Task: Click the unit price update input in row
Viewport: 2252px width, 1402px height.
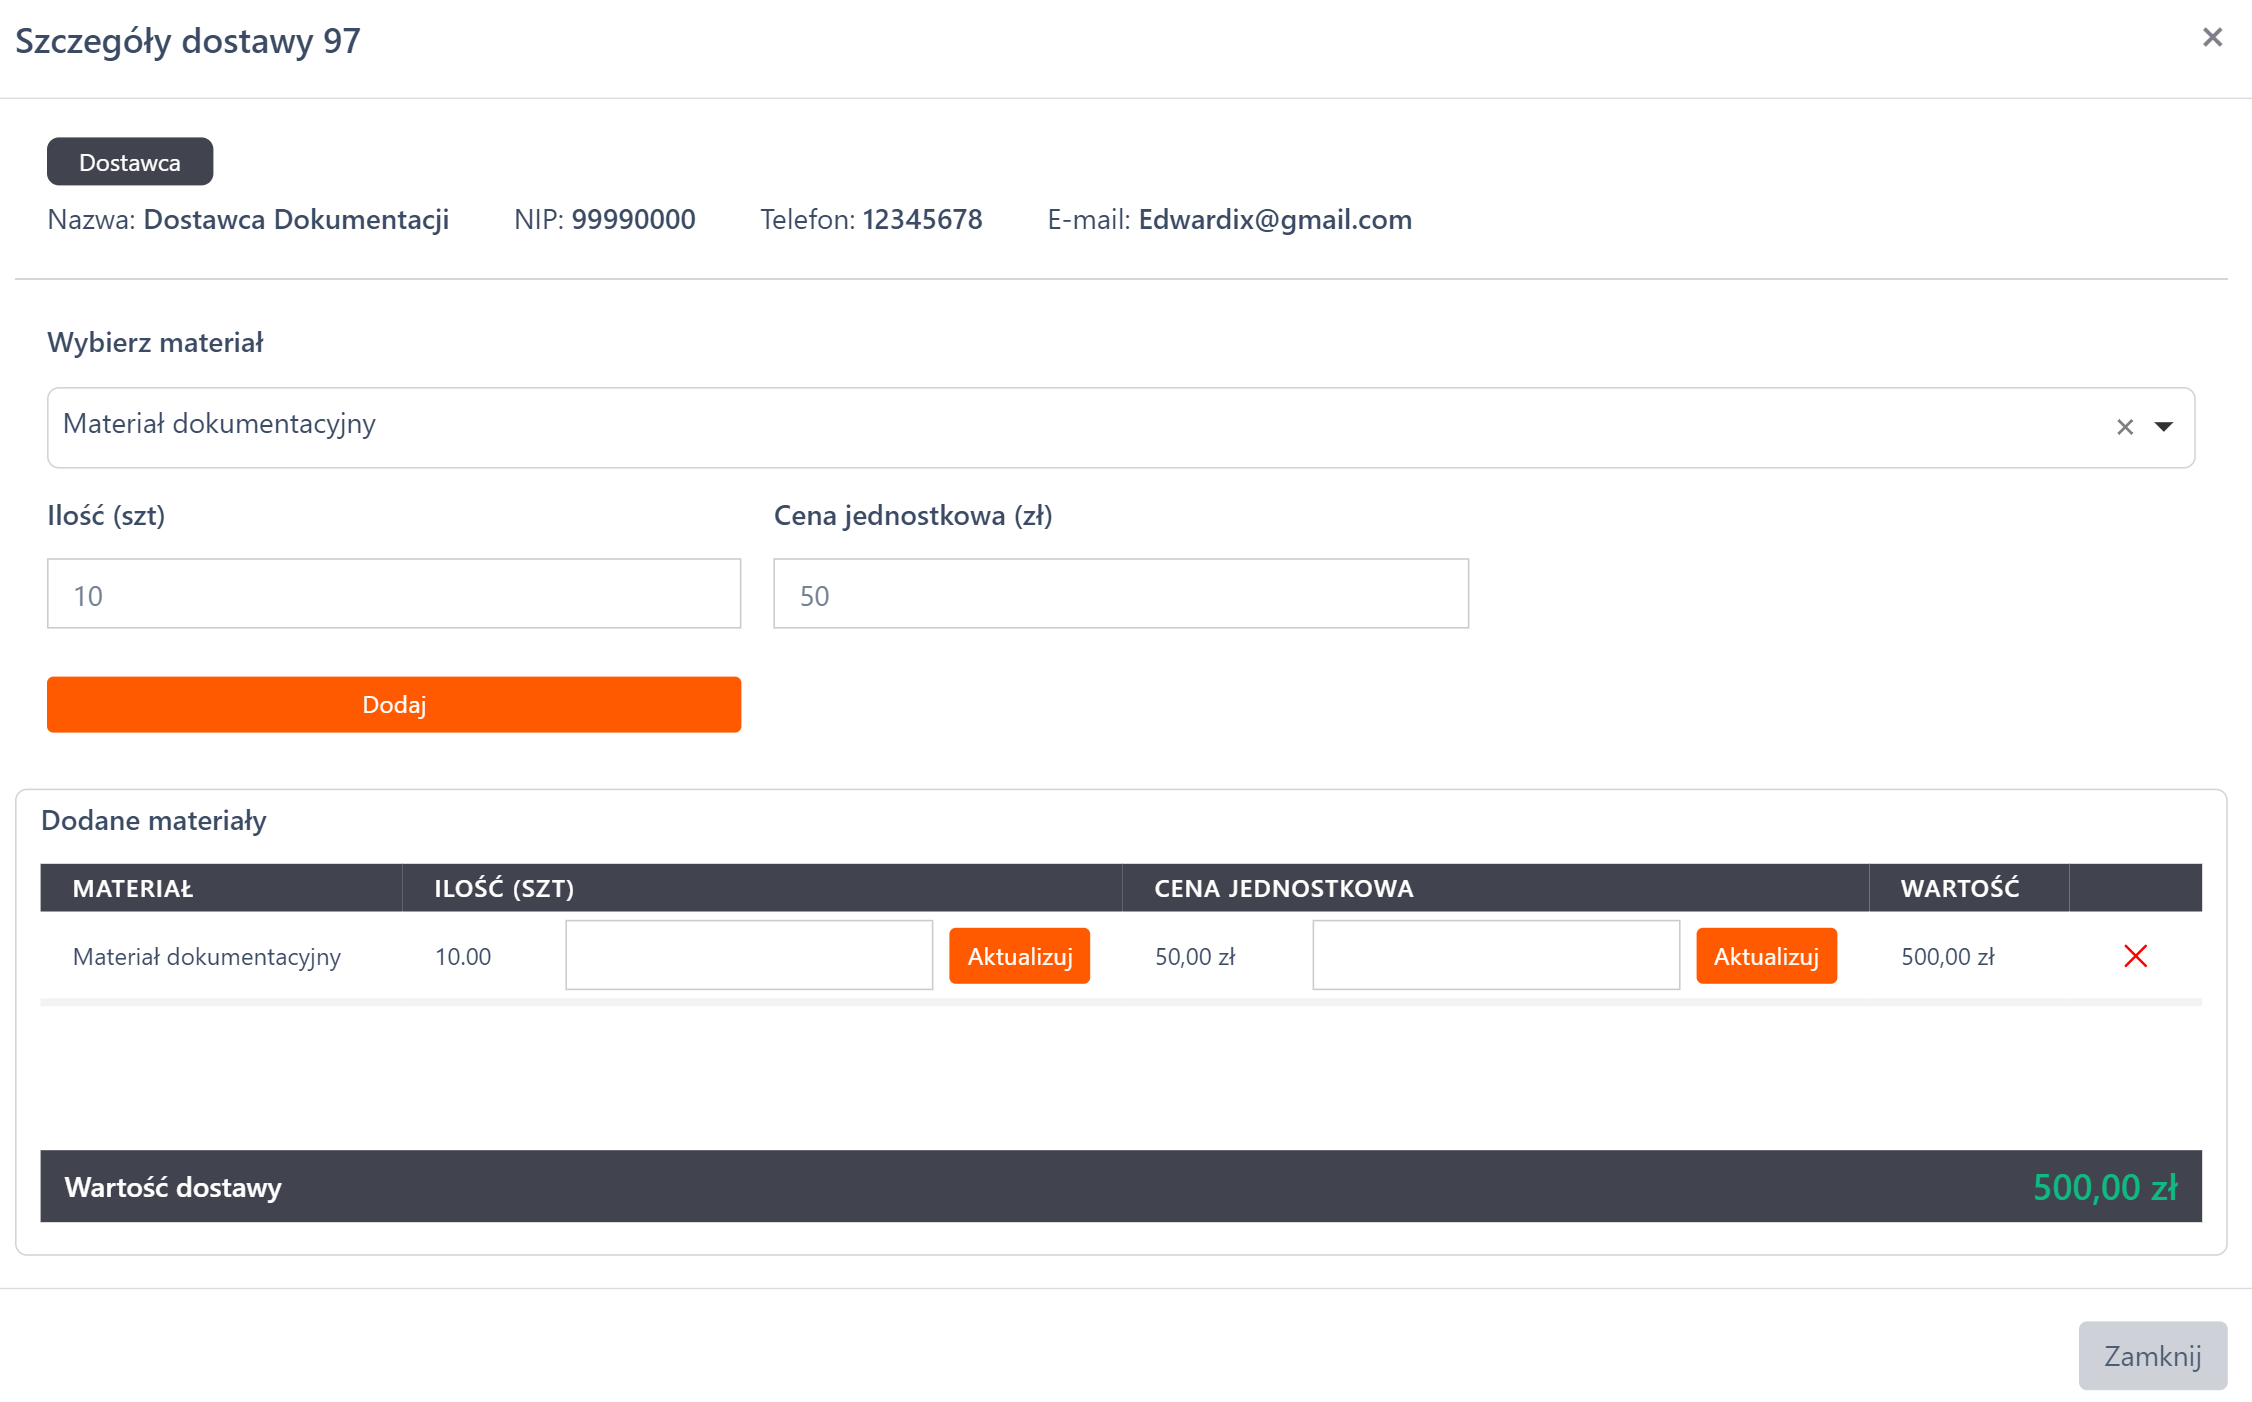Action: pos(1495,955)
